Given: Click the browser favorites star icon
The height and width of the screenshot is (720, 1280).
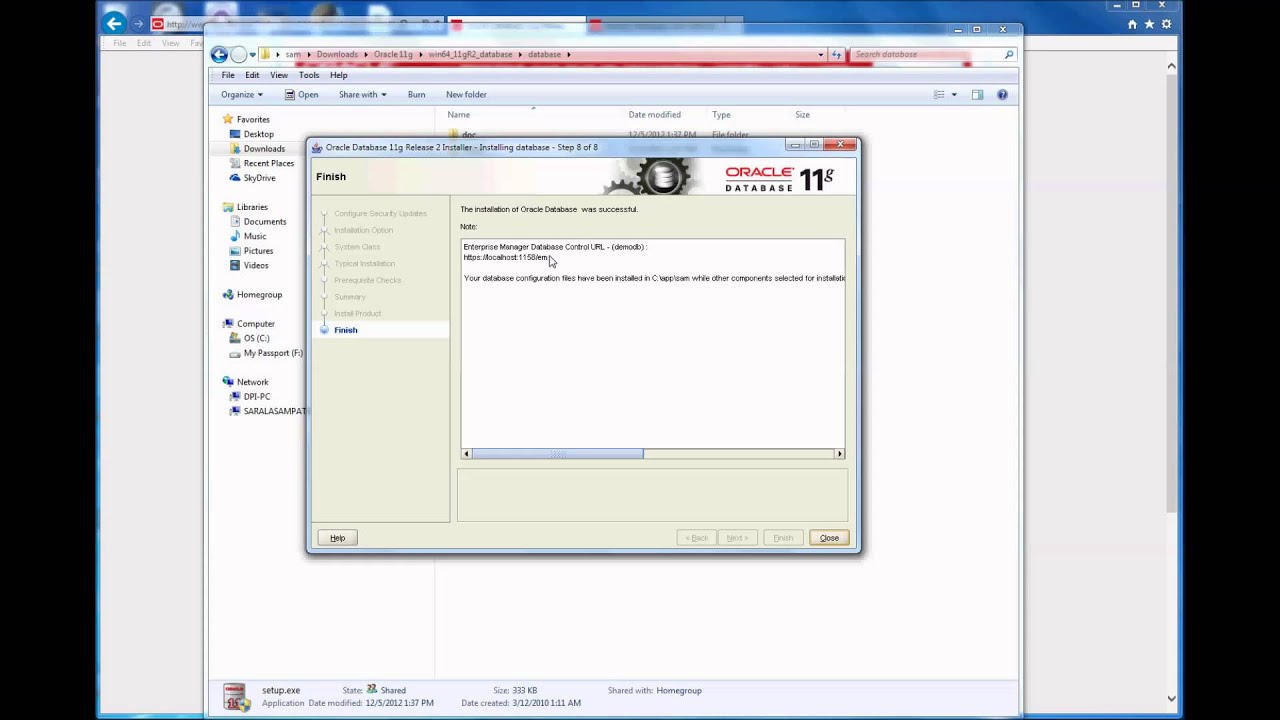Looking at the screenshot, I should [x=1149, y=24].
